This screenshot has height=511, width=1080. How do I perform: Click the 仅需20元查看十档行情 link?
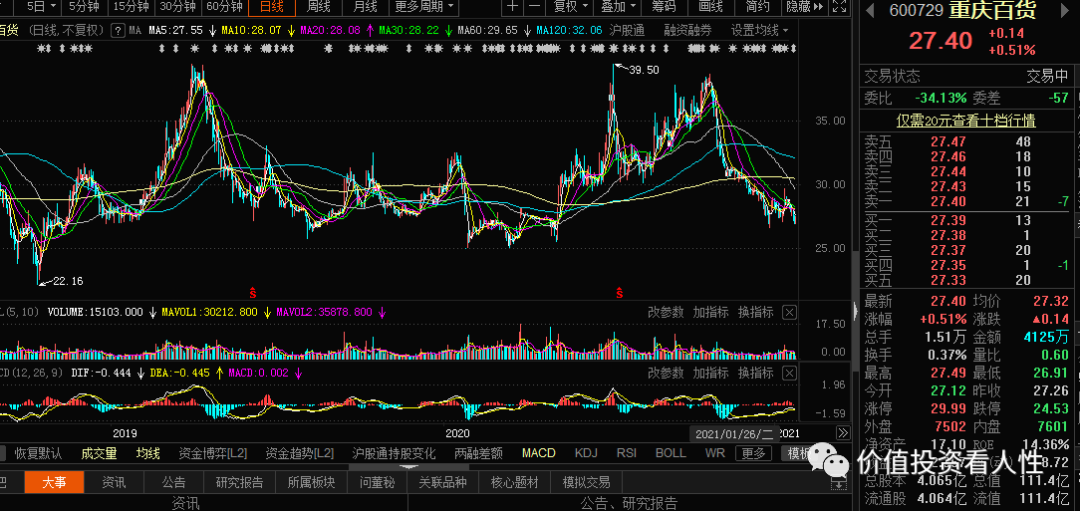(966, 121)
